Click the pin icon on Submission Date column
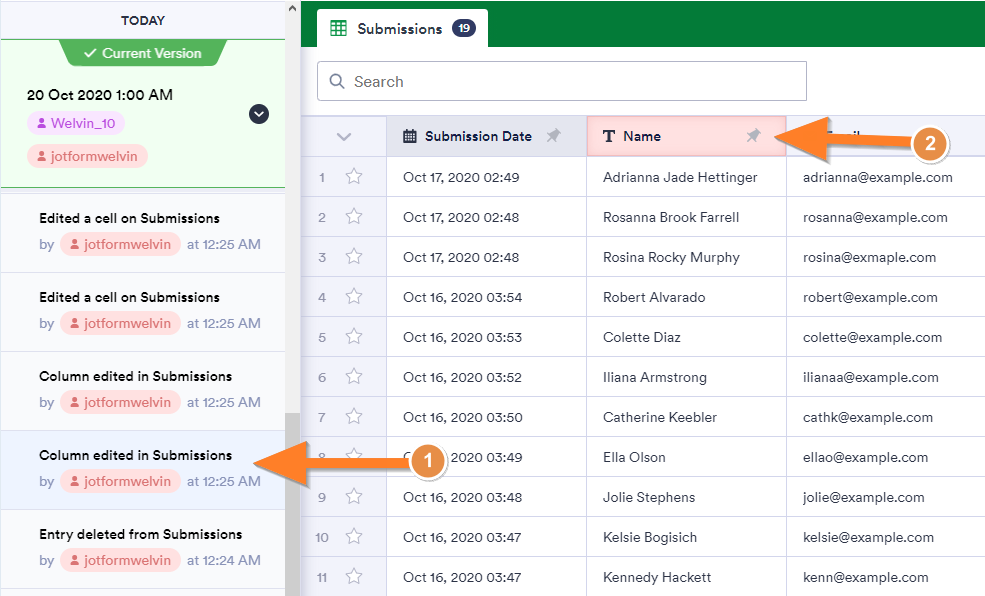The width and height of the screenshot is (985, 596). click(x=553, y=136)
